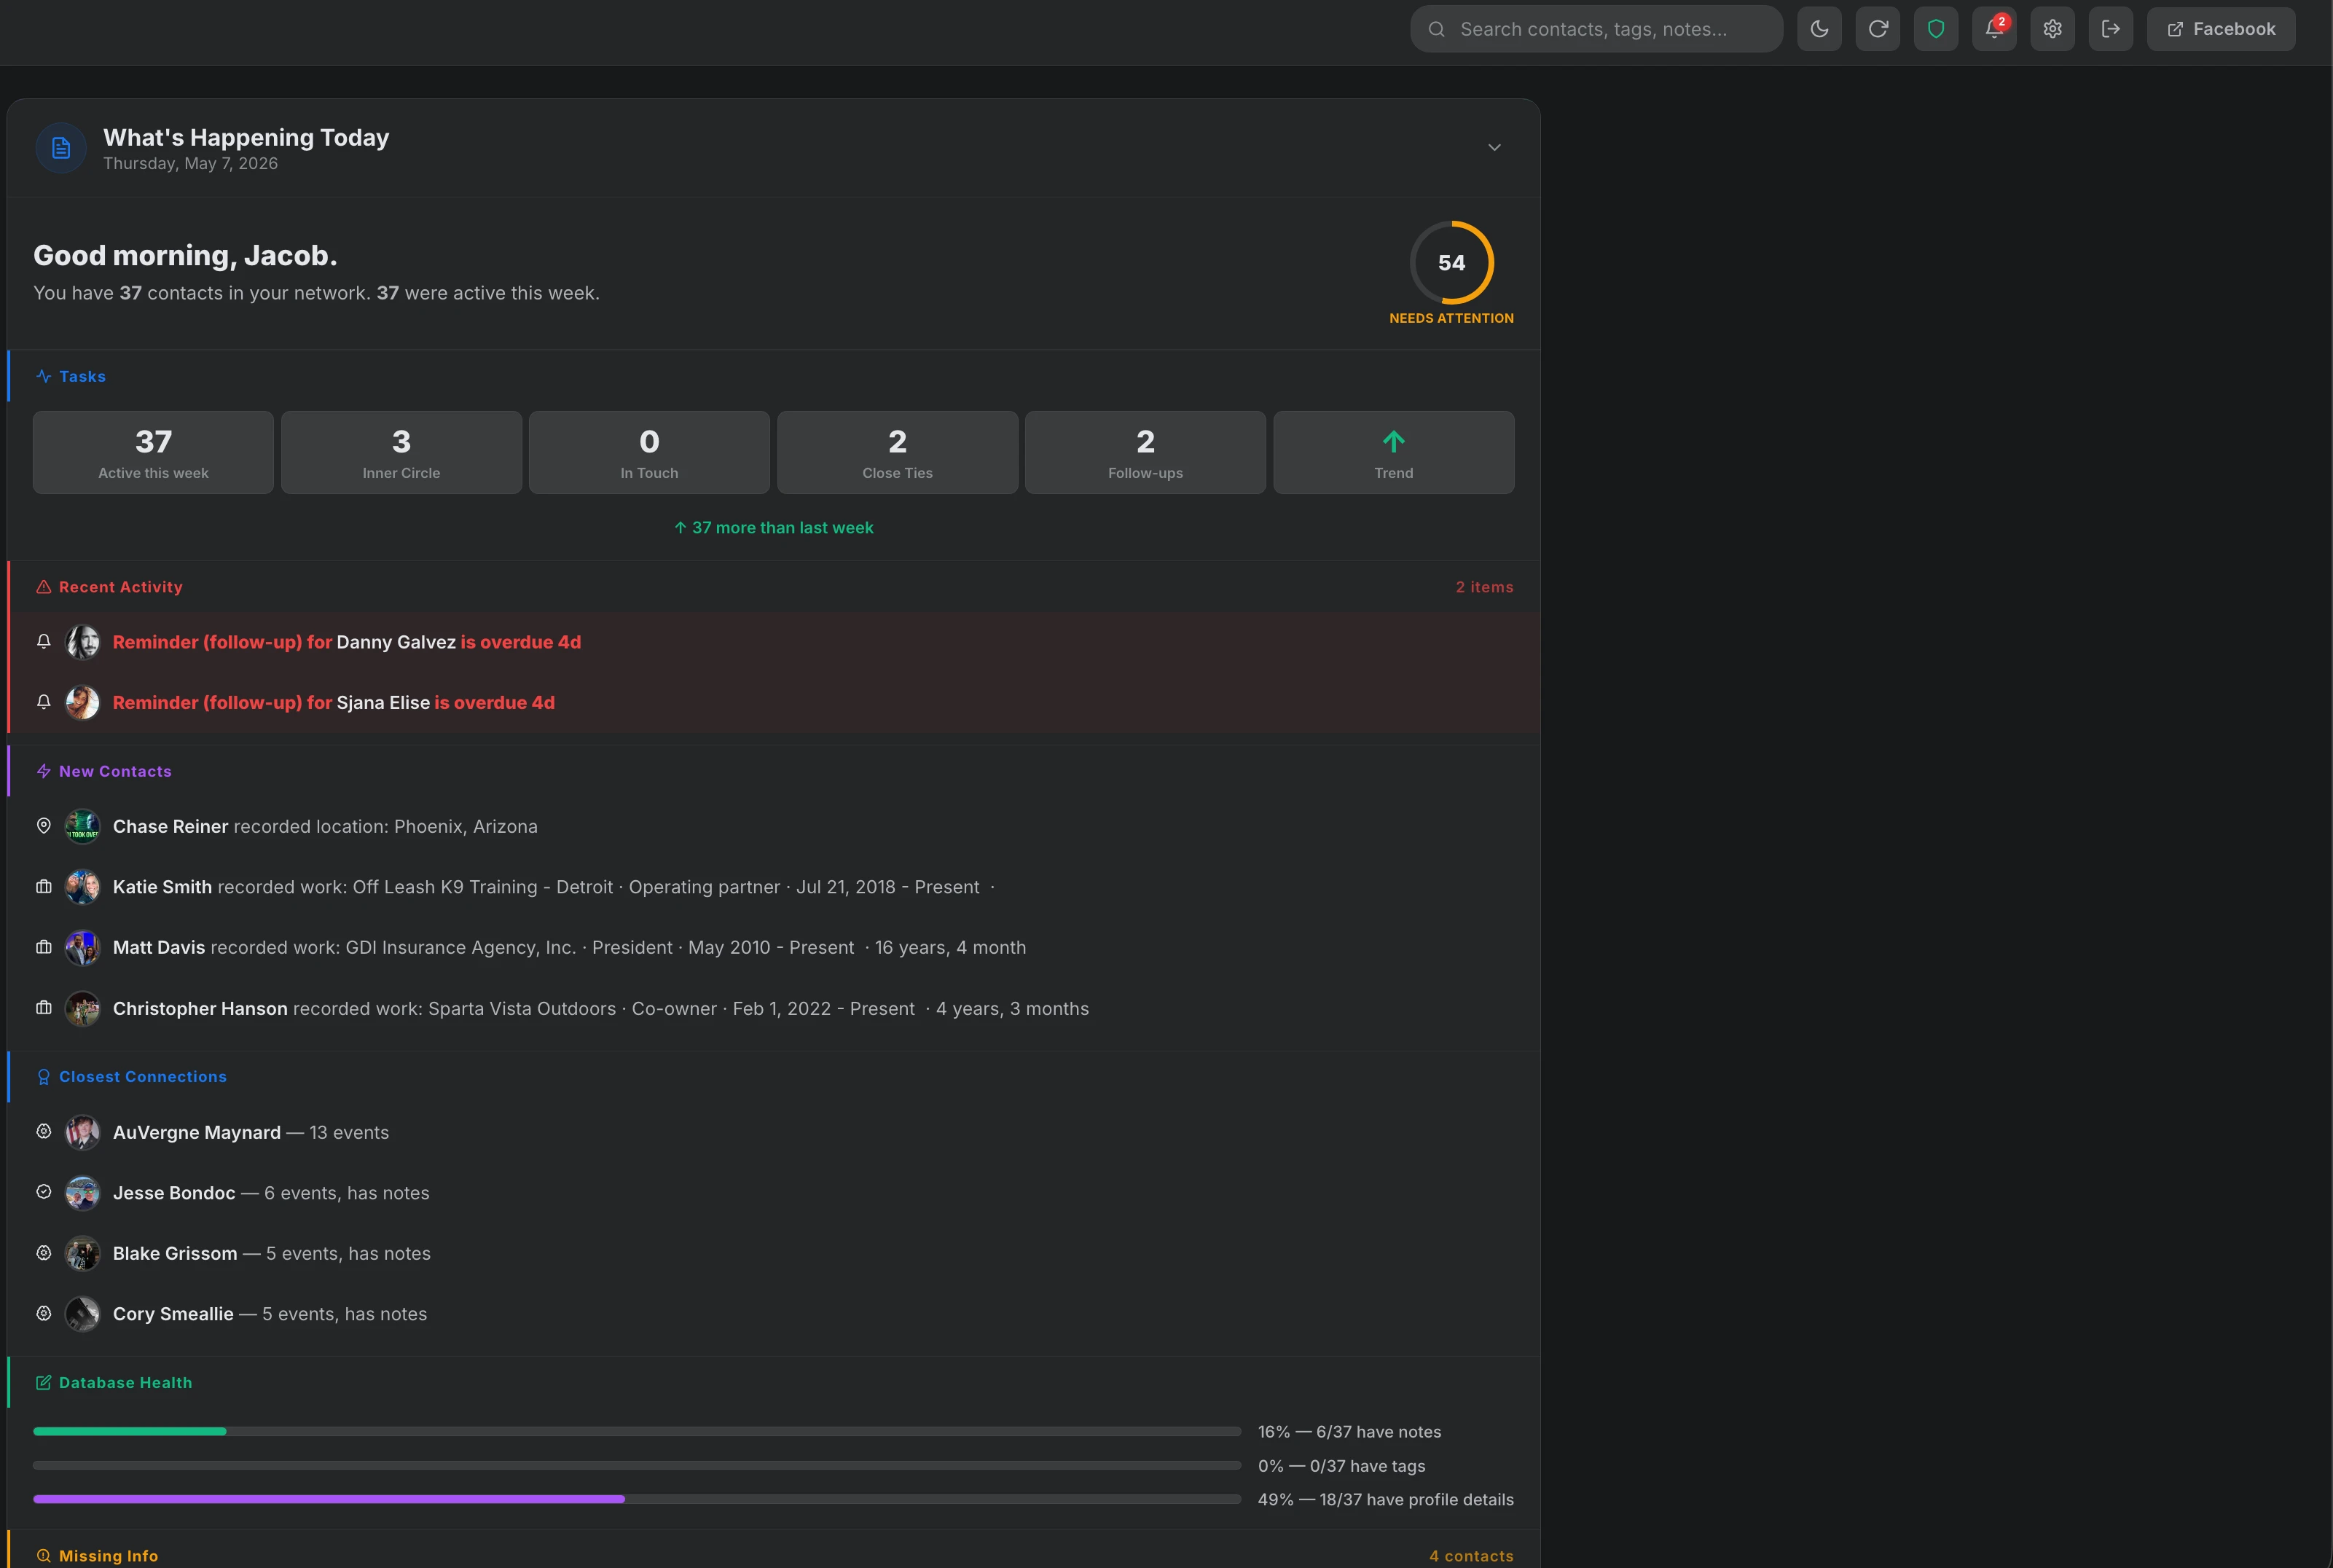Open Danny Galvez avatar
The height and width of the screenshot is (1568, 2333).
click(x=82, y=642)
